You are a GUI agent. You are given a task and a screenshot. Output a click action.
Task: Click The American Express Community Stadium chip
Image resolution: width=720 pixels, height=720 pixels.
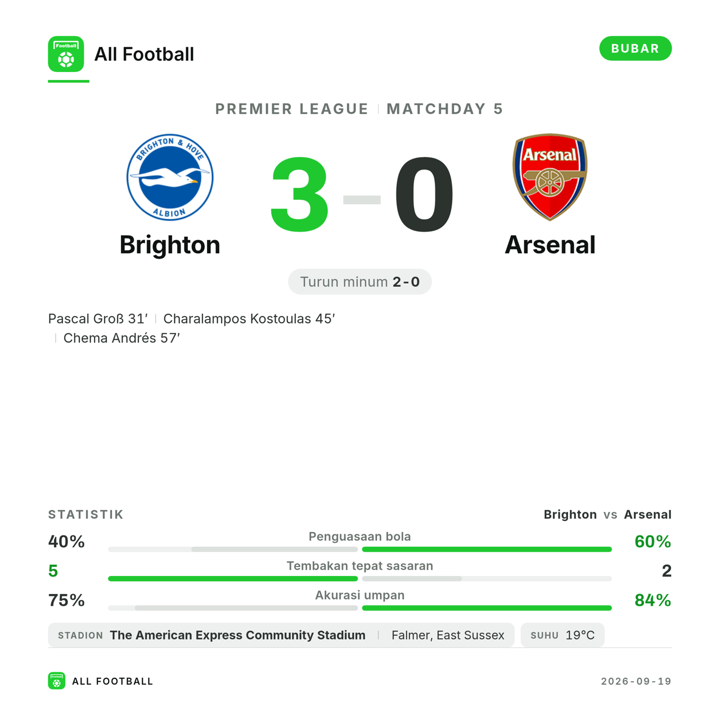(x=281, y=635)
